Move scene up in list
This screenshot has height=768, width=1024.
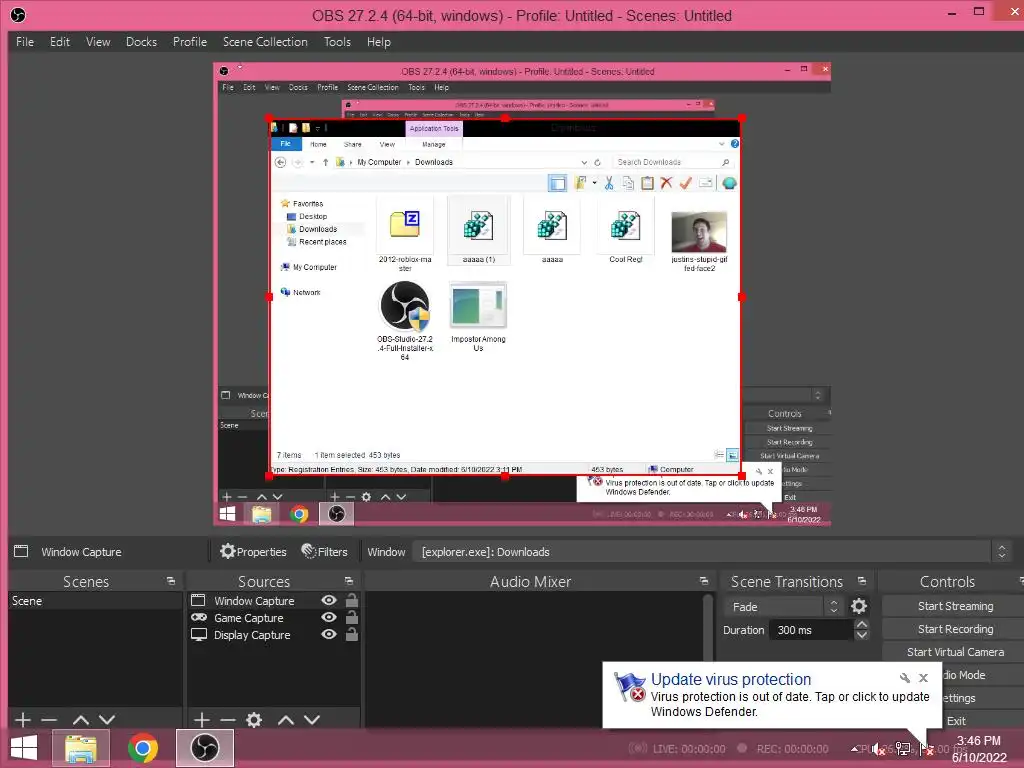point(81,720)
